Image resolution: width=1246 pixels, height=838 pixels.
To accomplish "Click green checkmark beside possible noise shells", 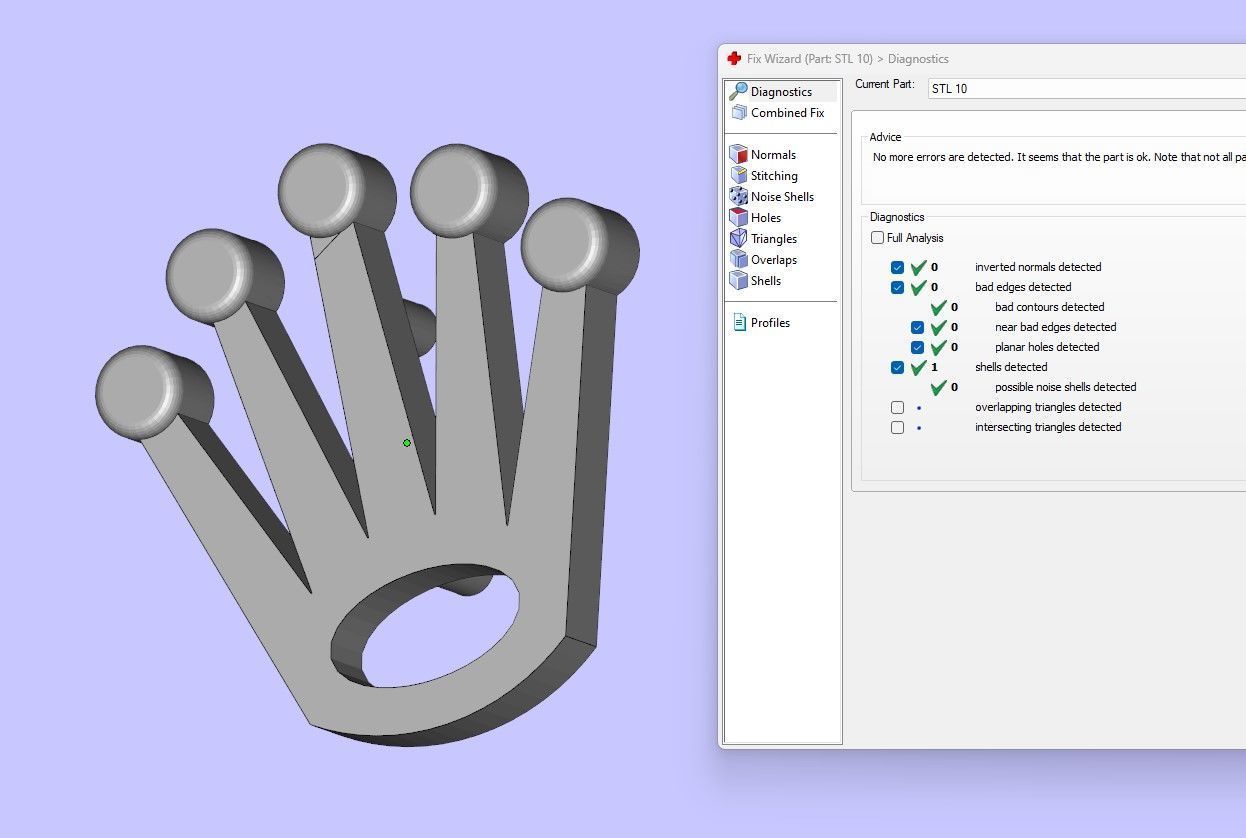I will 938,387.
